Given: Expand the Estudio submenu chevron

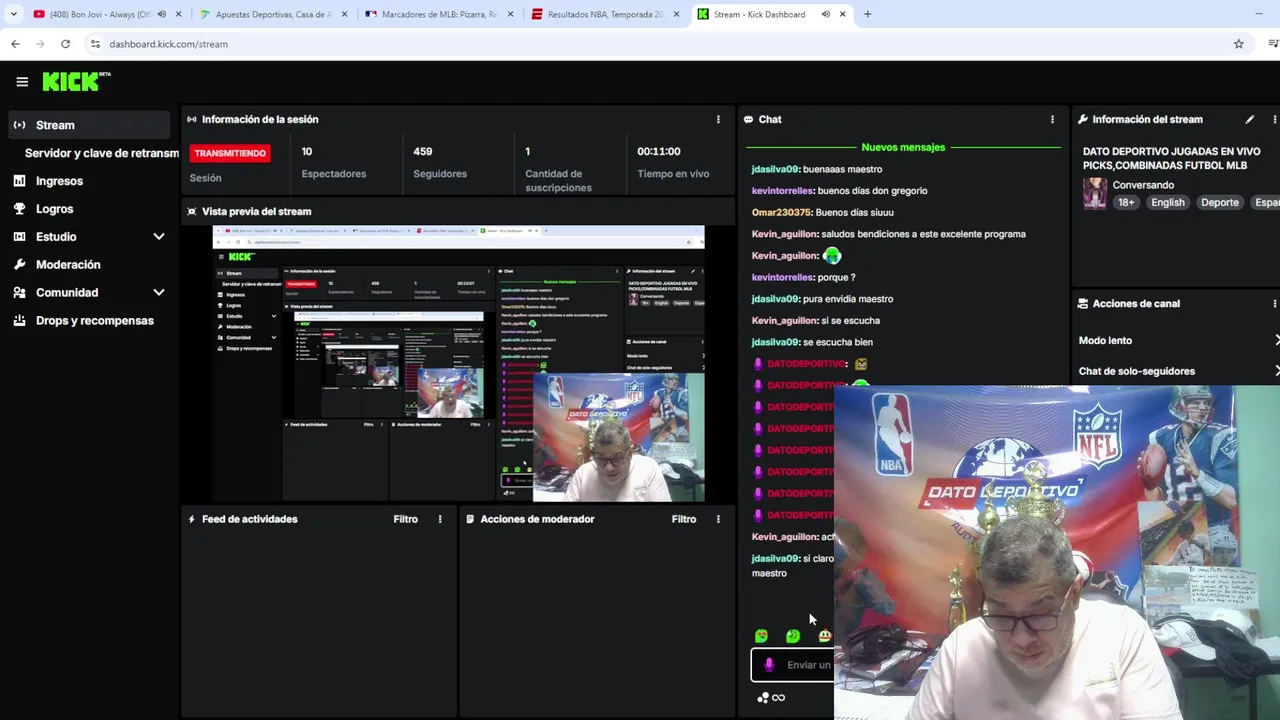Looking at the screenshot, I should click(x=158, y=237).
